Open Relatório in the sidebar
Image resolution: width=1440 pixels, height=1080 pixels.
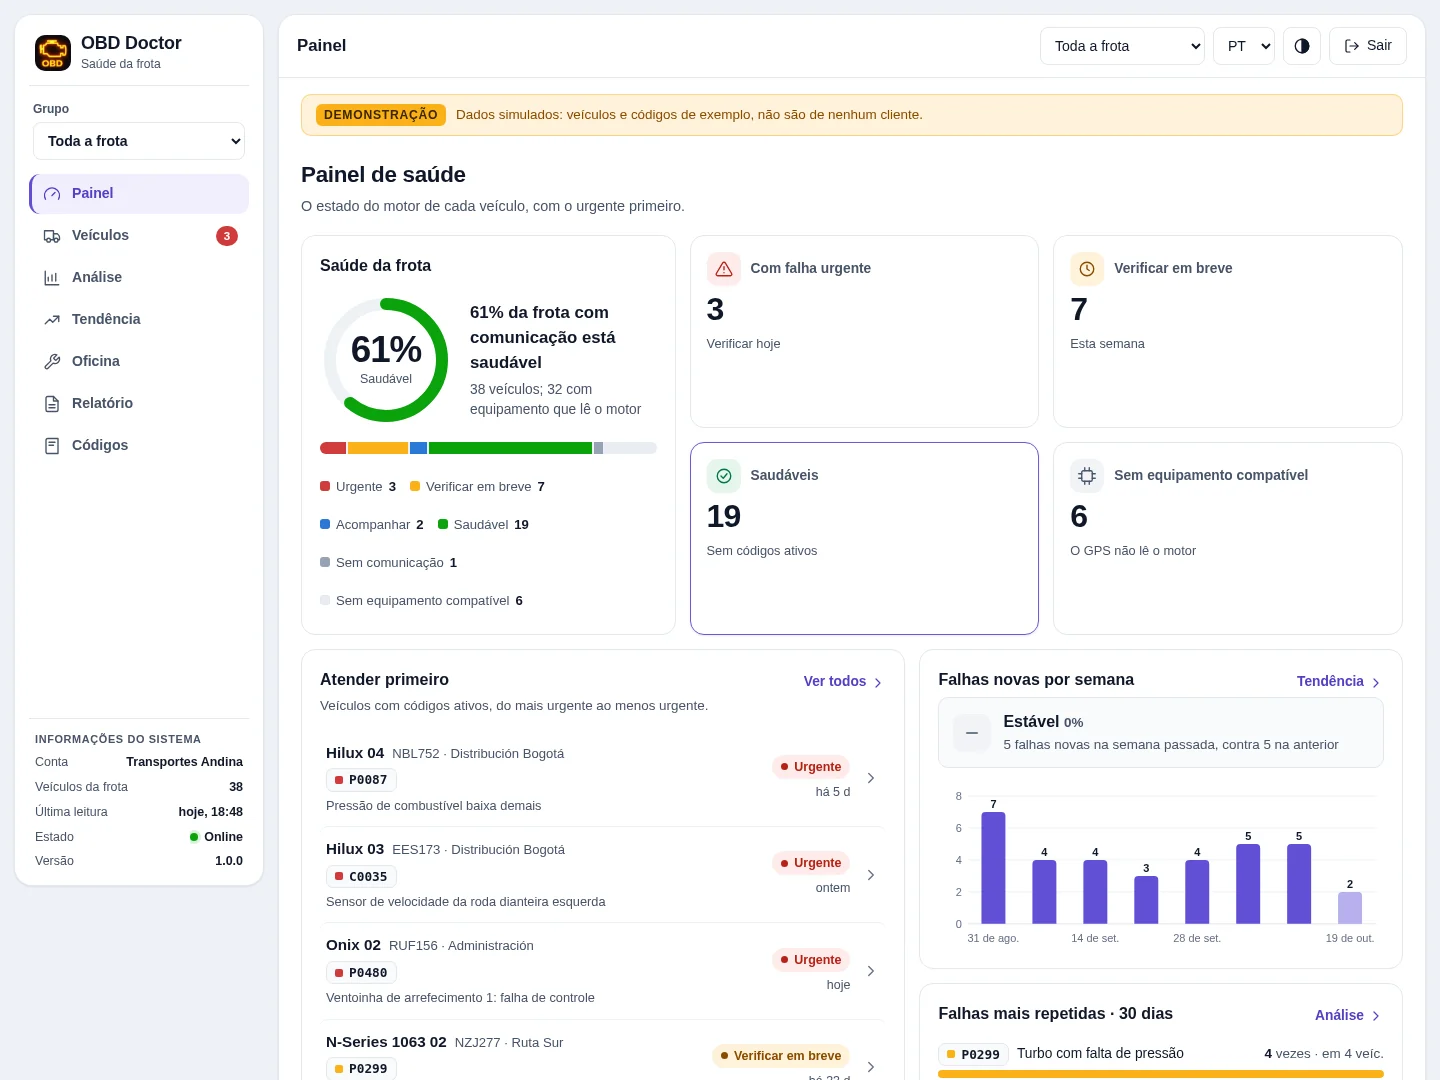(139, 404)
